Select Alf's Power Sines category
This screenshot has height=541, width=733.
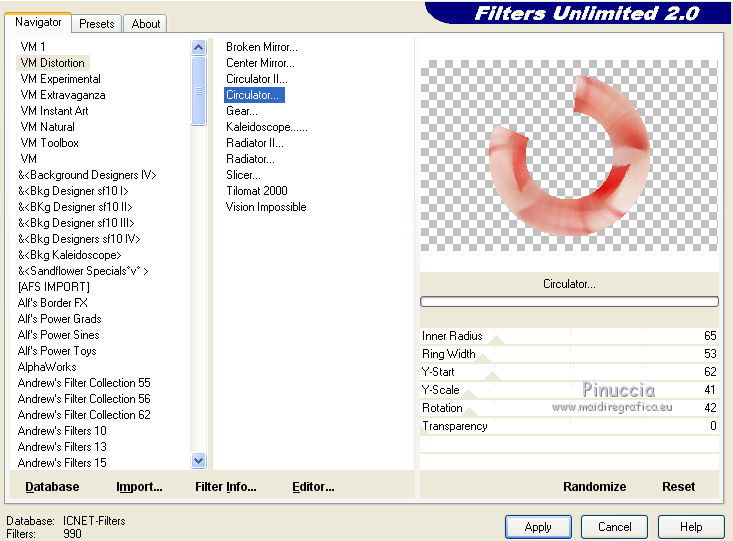[58, 335]
